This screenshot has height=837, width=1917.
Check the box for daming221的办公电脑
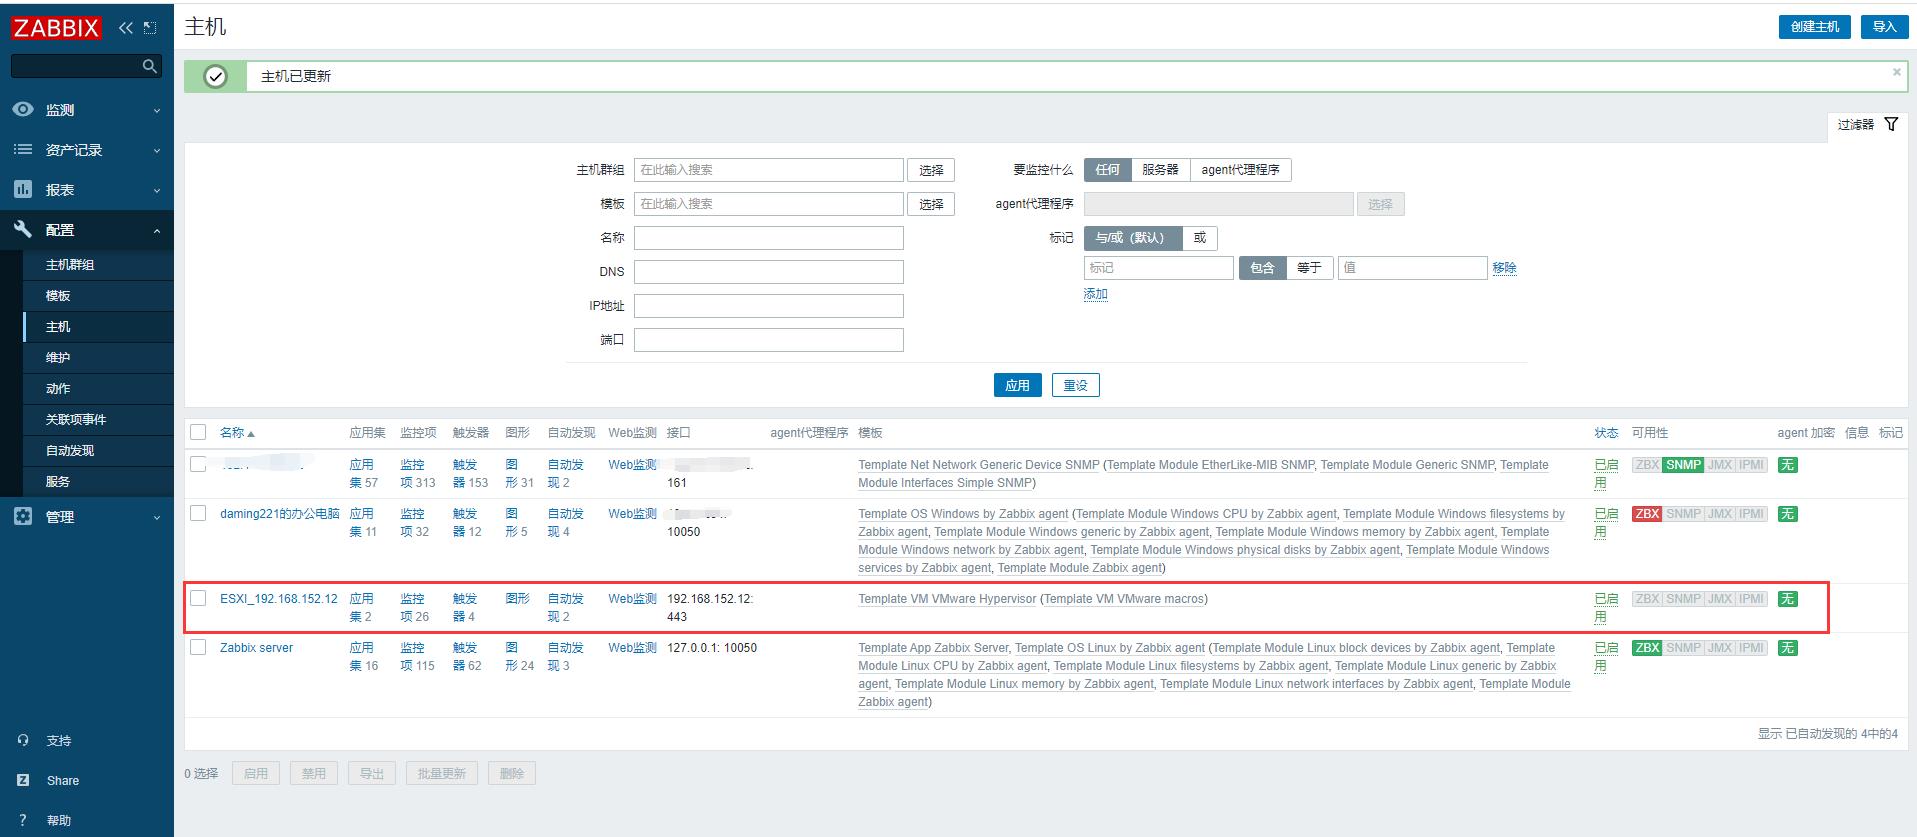point(198,513)
